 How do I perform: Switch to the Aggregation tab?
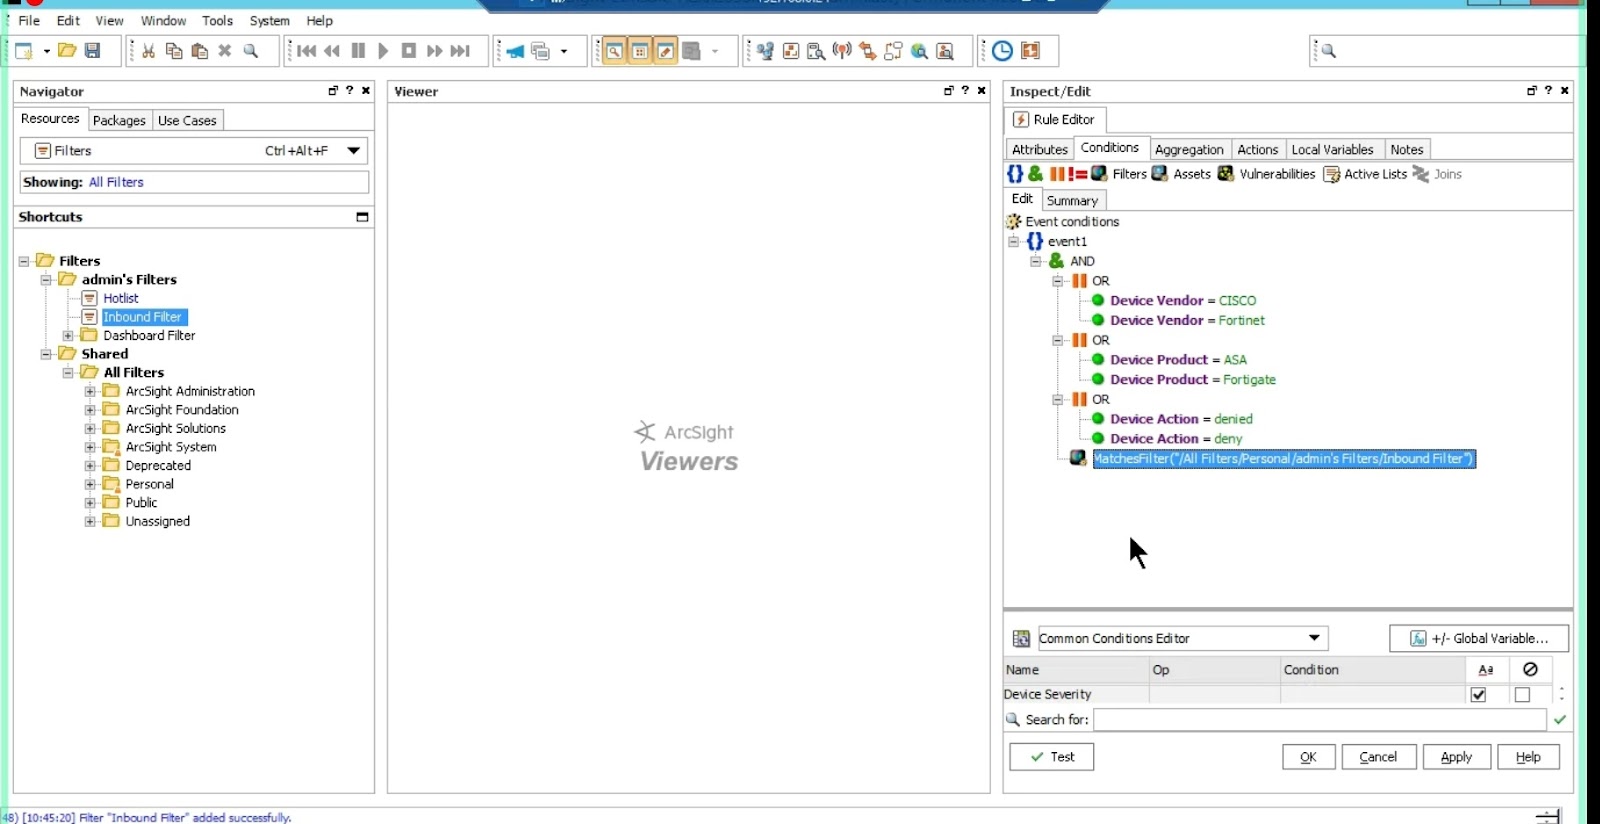[1189, 149]
